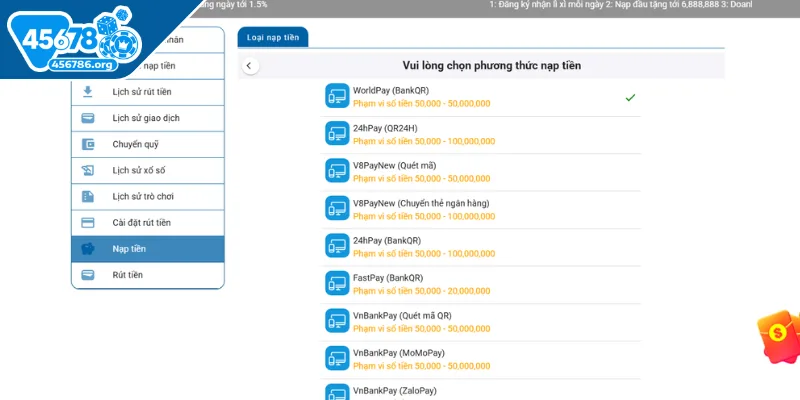Click the download icon beside Lịch sử rút tiền
This screenshot has height=400, width=800.
[x=88, y=92]
